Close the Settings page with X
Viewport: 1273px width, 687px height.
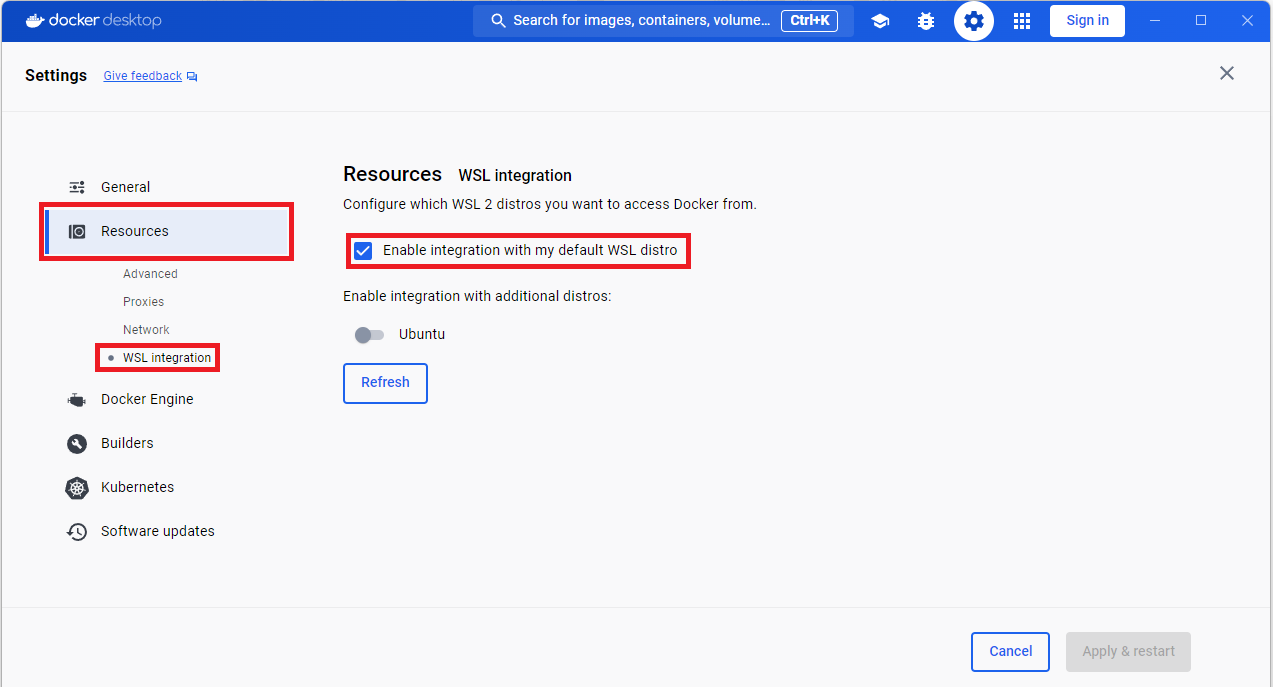coord(1227,73)
